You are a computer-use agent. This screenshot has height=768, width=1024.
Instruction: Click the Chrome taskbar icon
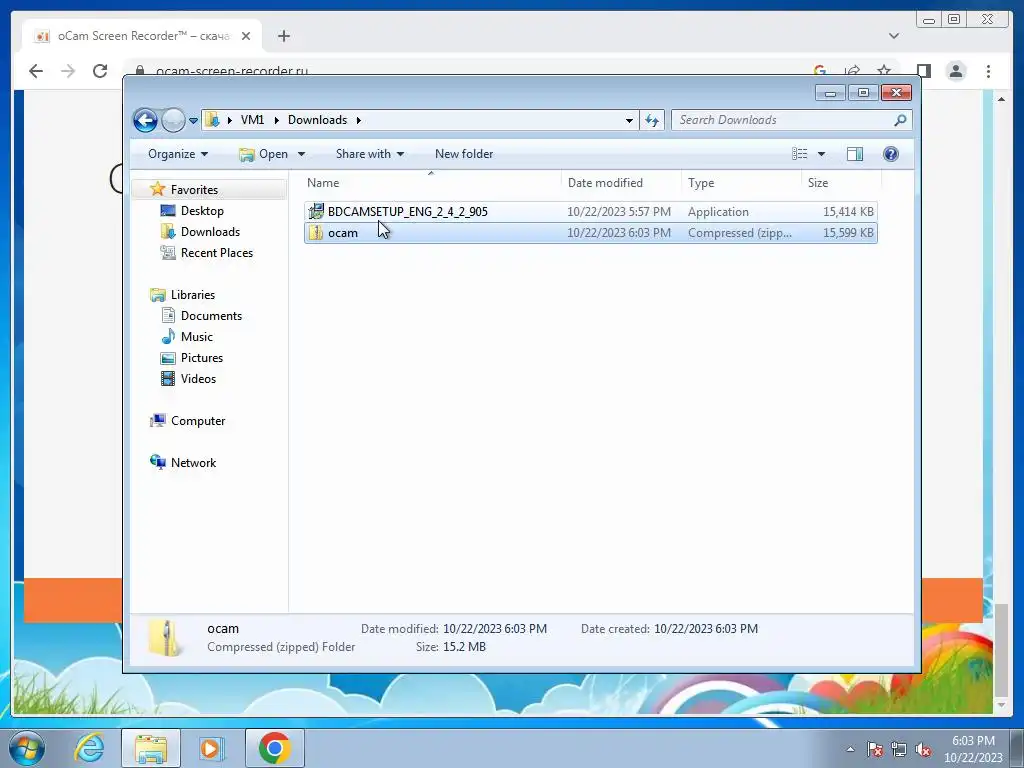click(274, 748)
